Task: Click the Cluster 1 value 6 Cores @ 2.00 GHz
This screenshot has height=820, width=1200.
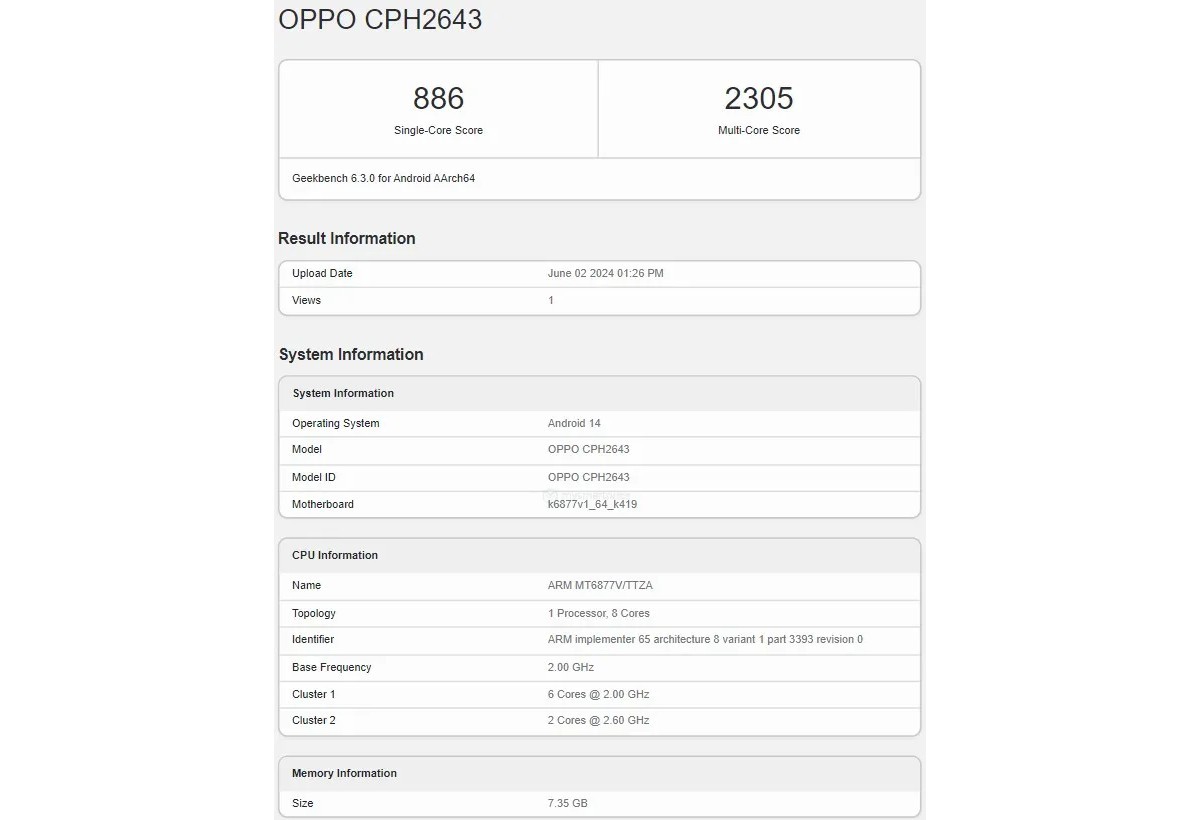Action: (598, 694)
